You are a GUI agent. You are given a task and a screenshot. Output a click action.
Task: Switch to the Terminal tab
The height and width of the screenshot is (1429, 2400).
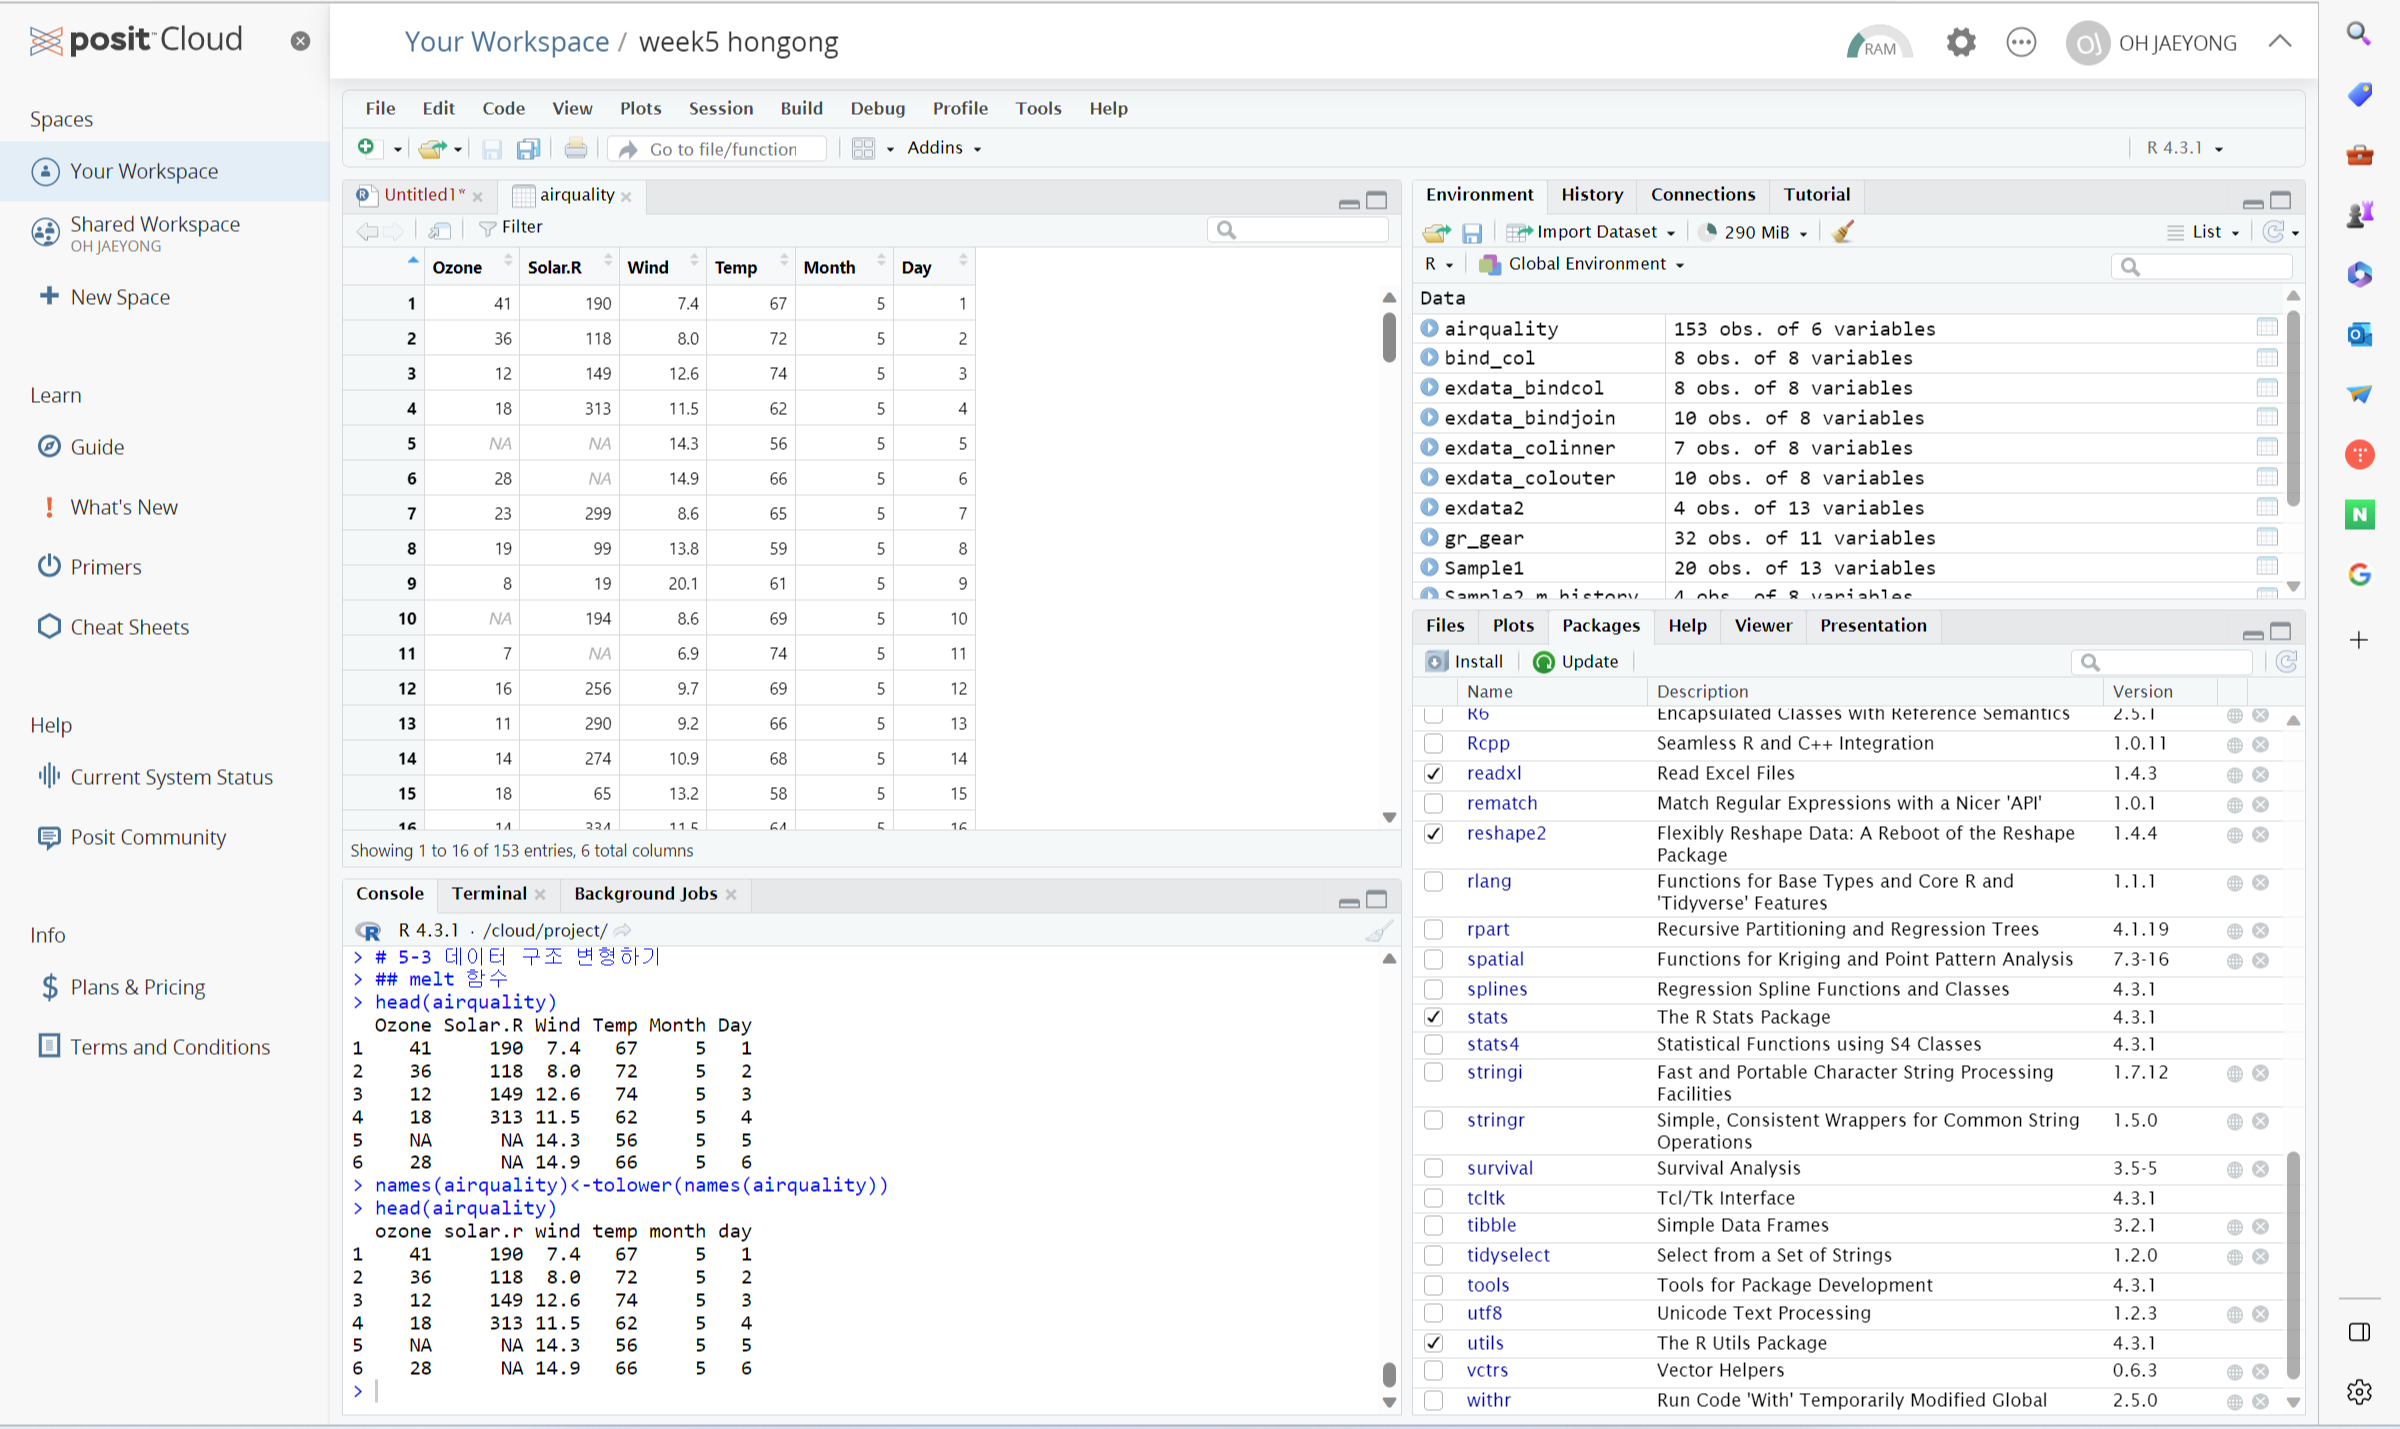point(488,893)
